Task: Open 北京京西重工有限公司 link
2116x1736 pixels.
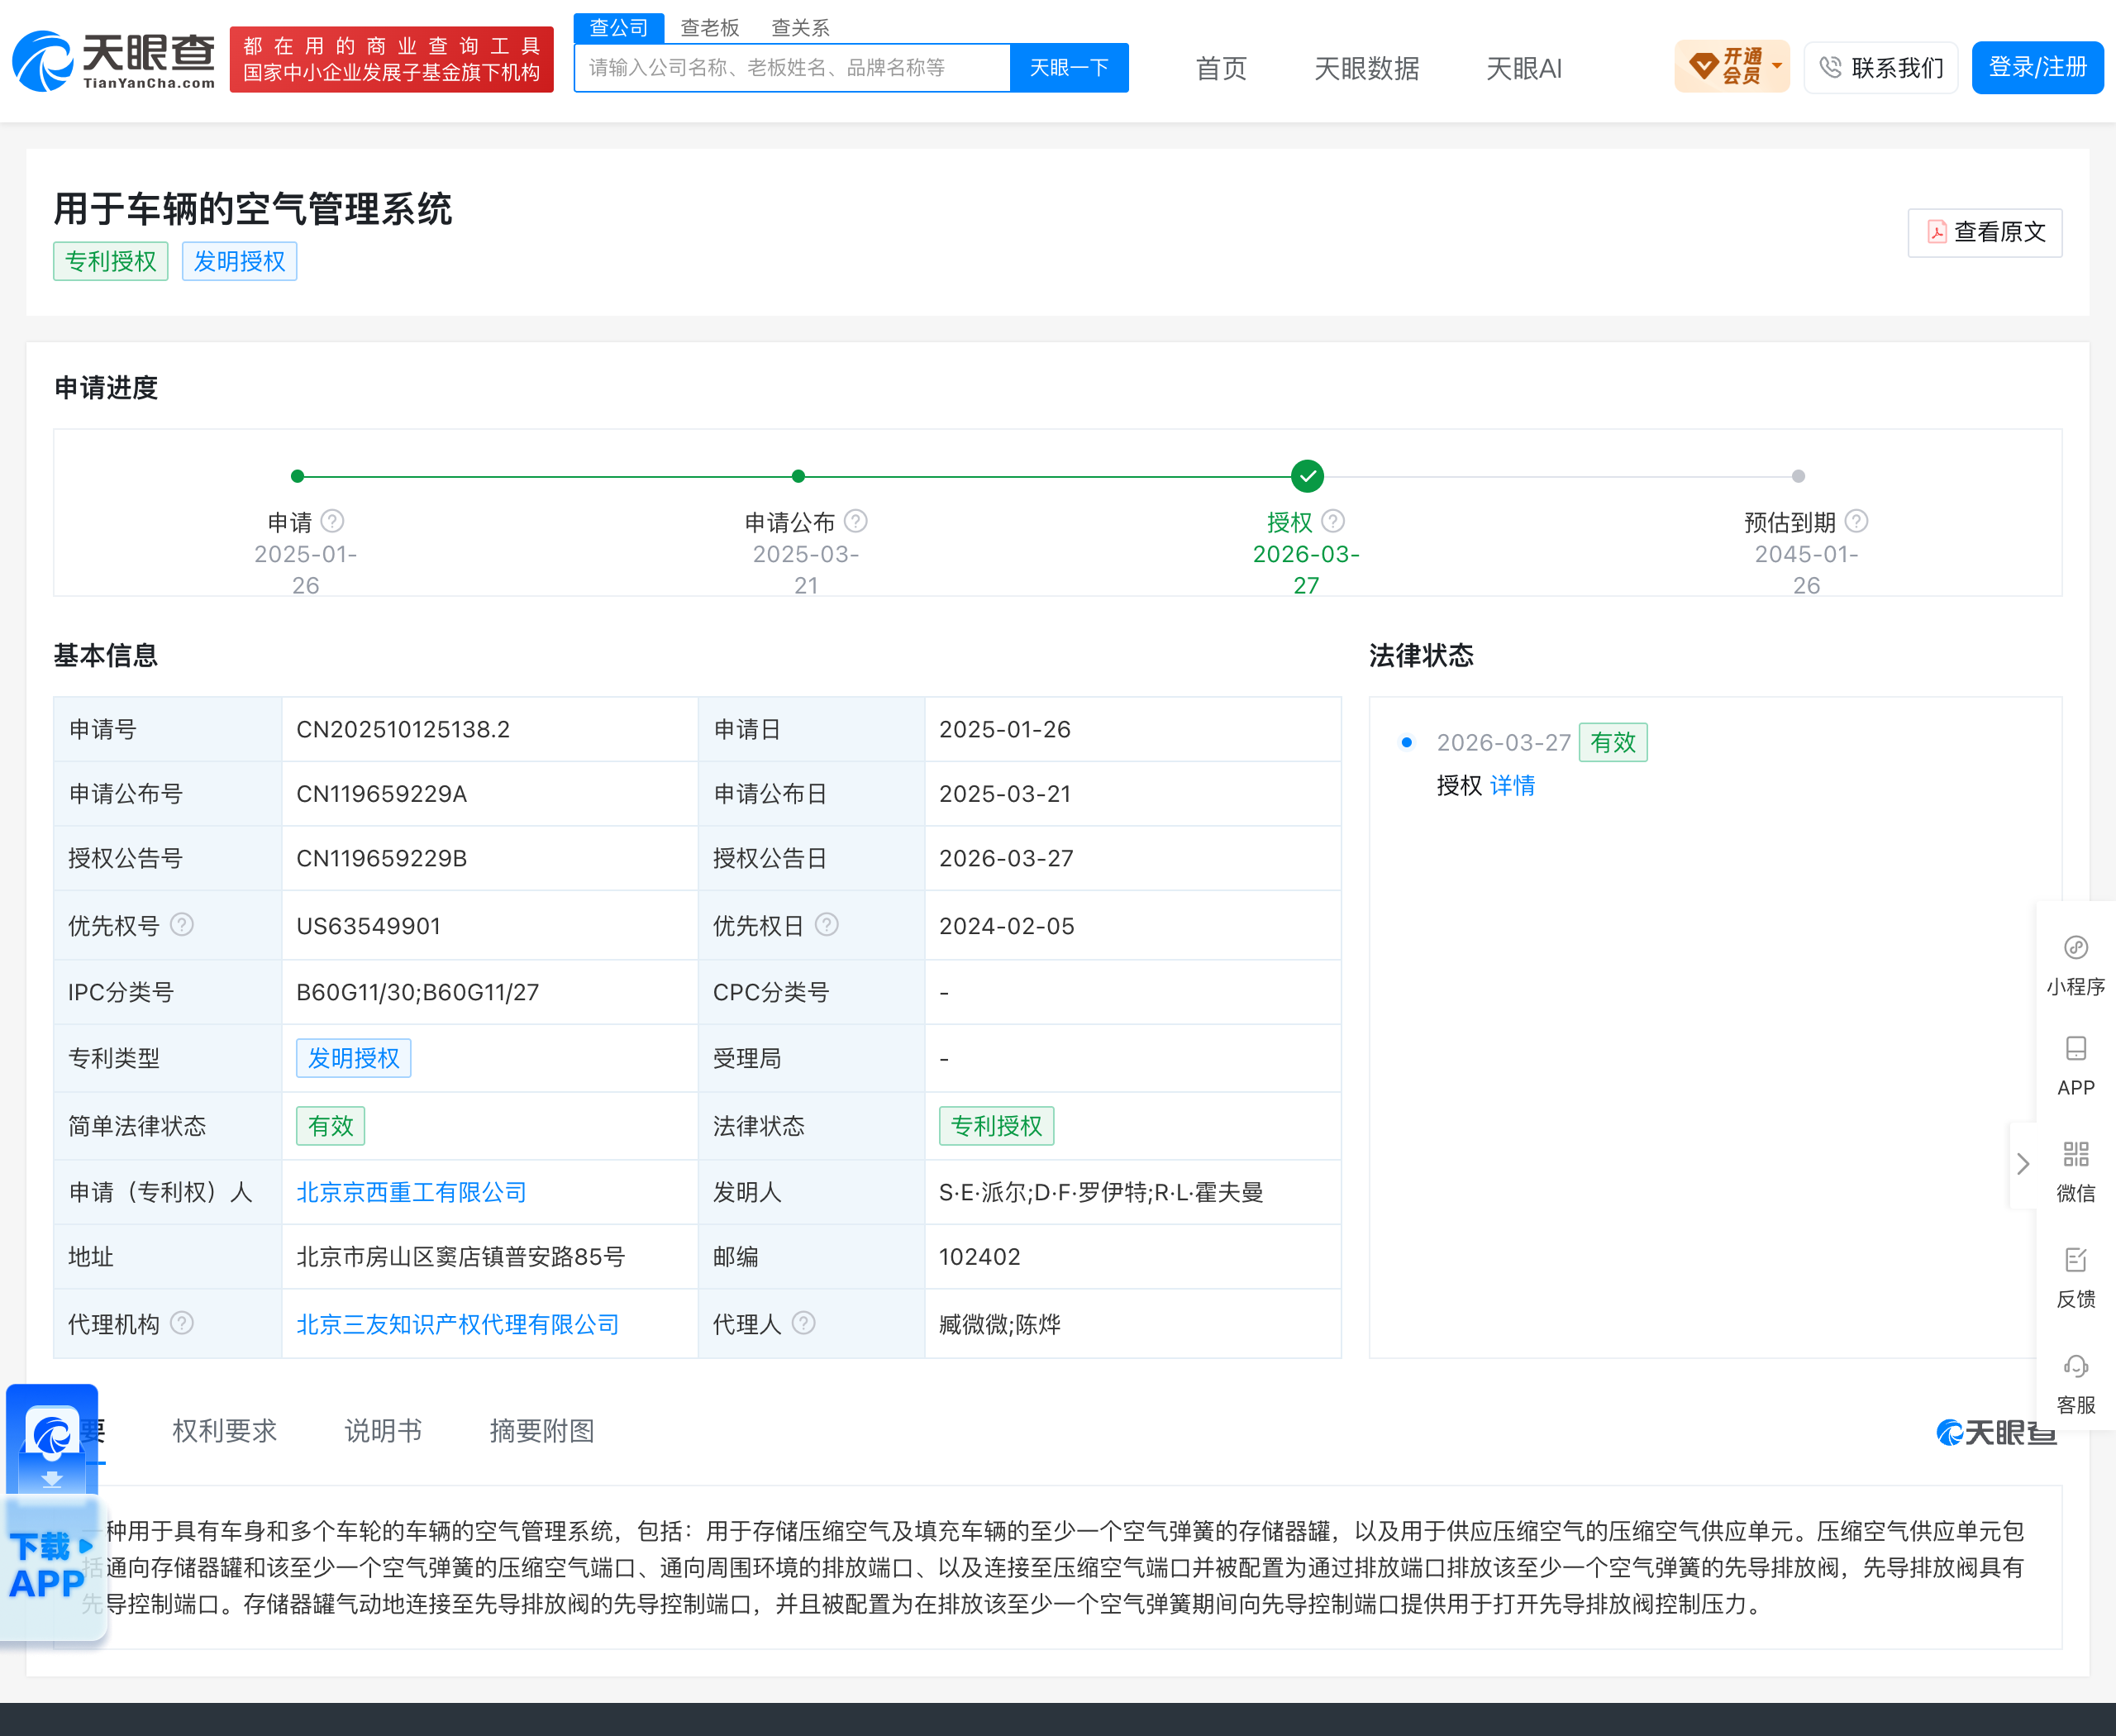Action: [x=411, y=1192]
